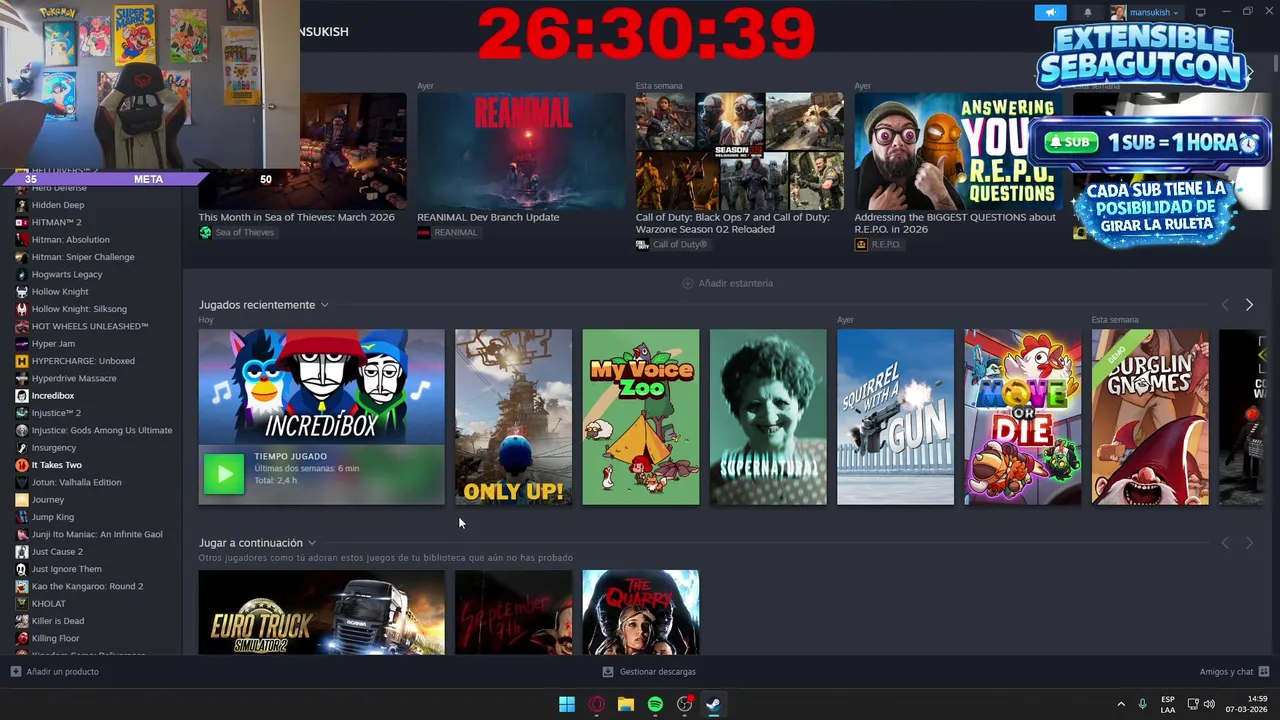Click the HITMAN 2 game icon
The height and width of the screenshot is (720, 1280).
(22, 222)
